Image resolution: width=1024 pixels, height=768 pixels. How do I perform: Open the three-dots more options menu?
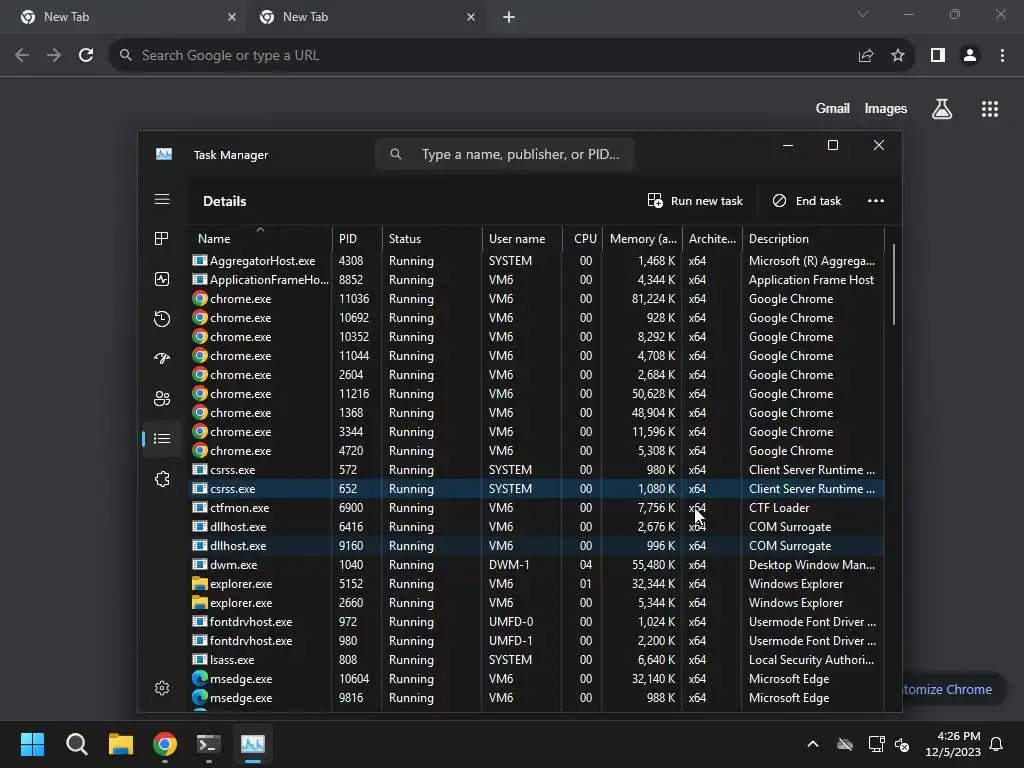point(876,200)
